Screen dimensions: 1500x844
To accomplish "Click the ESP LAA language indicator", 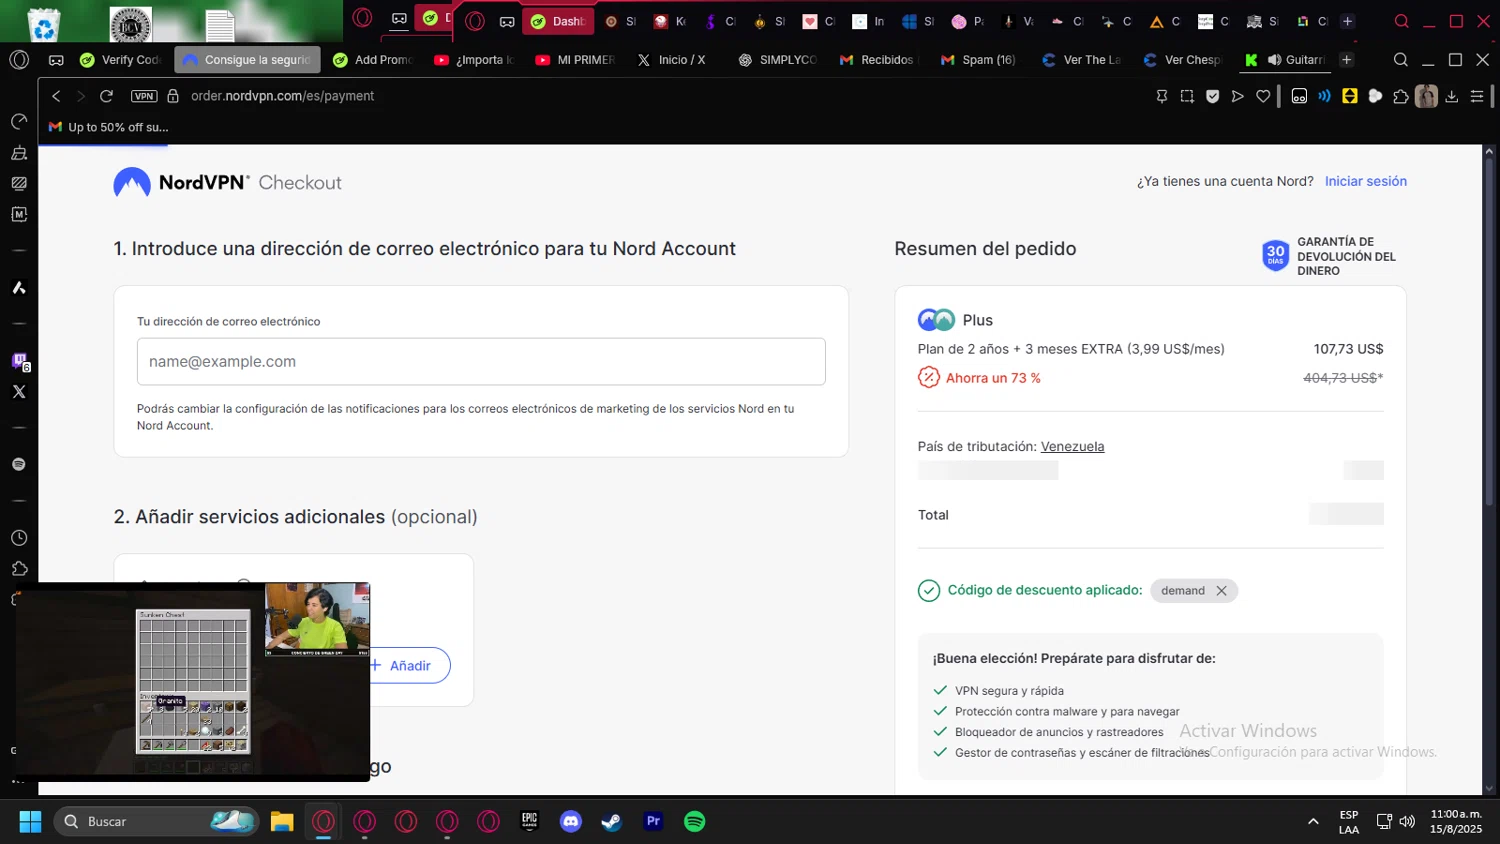I will pos(1349,822).
